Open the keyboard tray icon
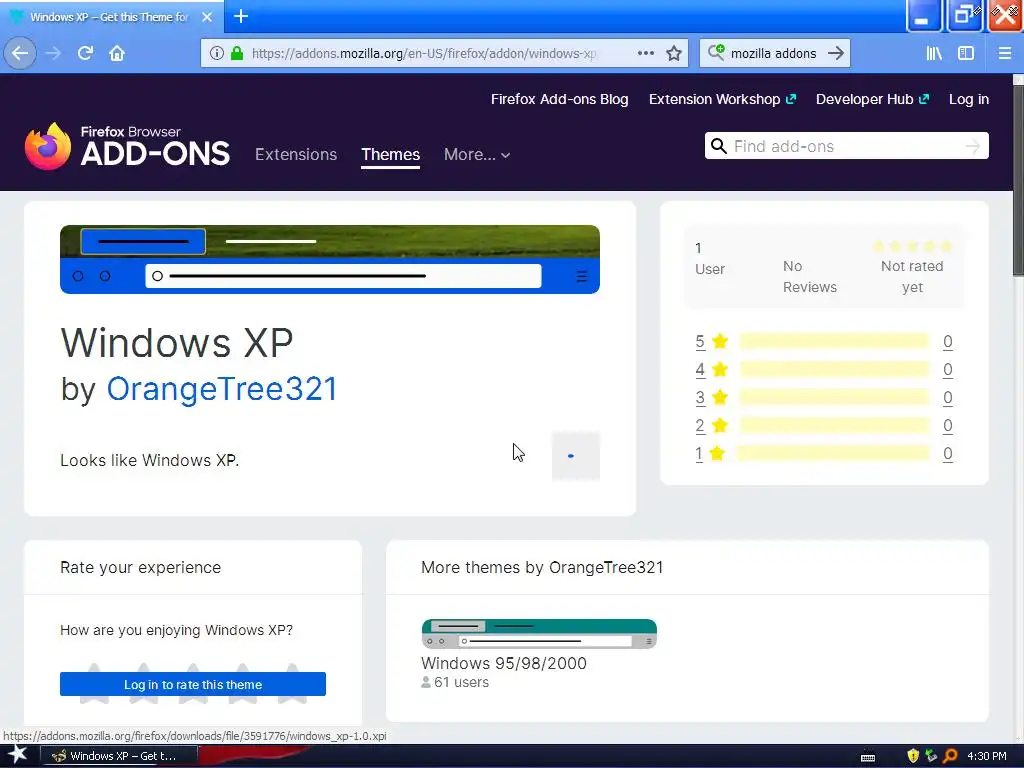 click(868, 757)
